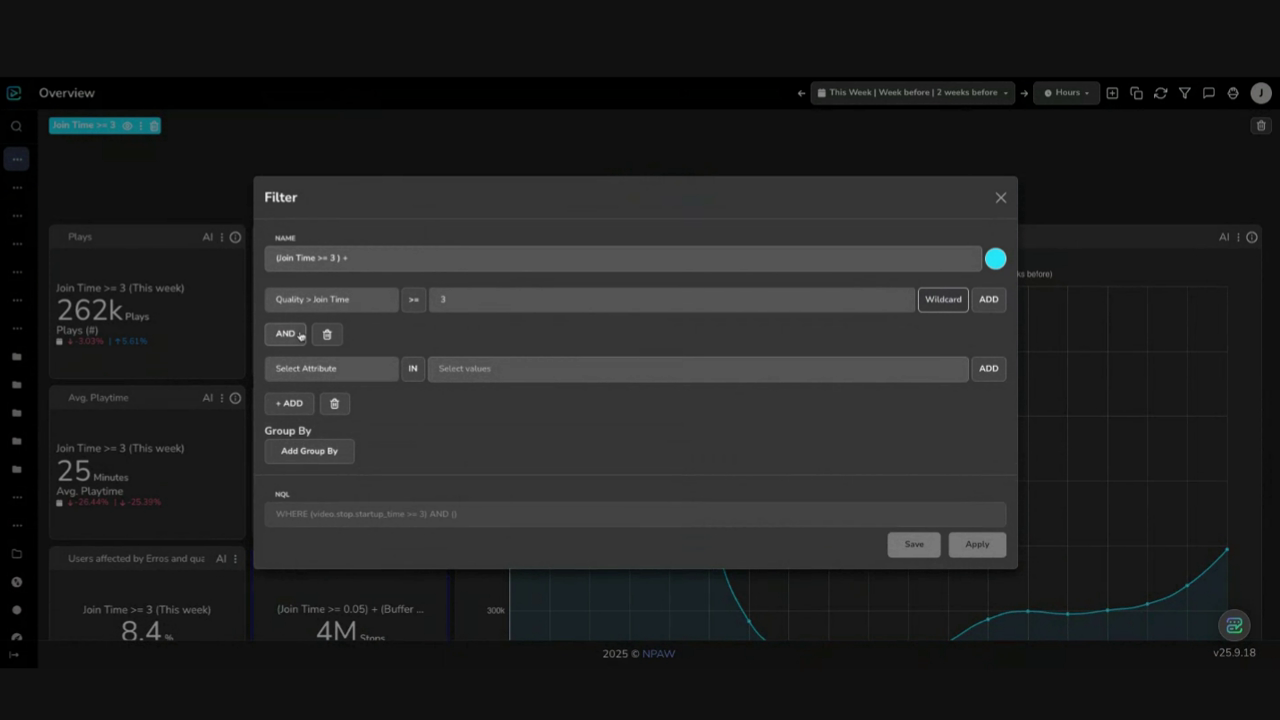The image size is (1280, 720).
Task: Click the highlighted sidebar menu item
Action: click(16, 159)
